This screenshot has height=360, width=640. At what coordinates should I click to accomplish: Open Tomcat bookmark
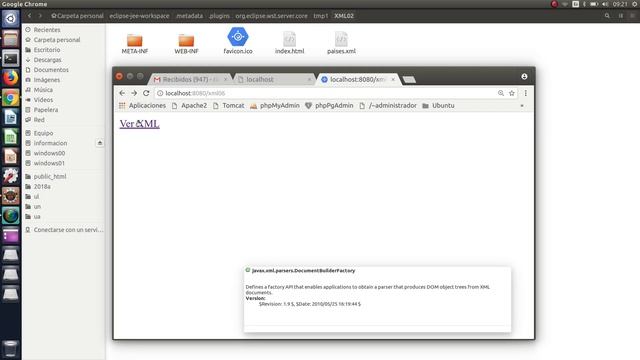(229, 106)
